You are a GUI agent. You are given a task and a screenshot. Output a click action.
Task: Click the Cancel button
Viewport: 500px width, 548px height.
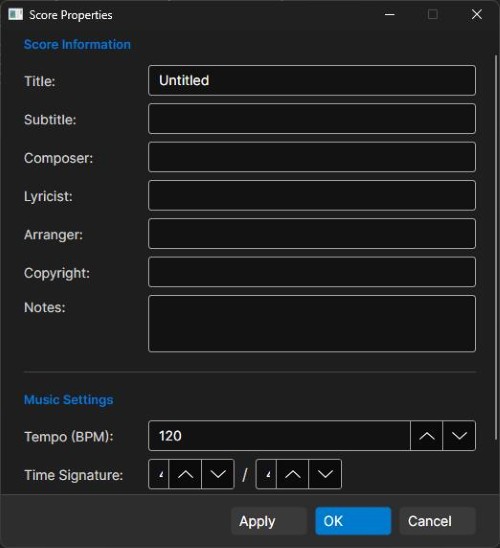tap(437, 521)
